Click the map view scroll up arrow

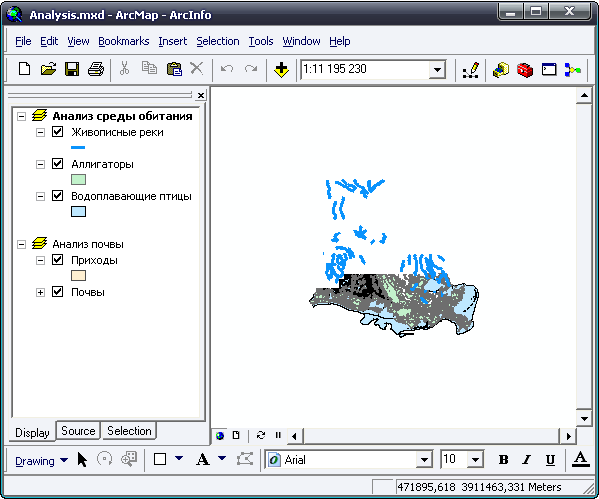(584, 95)
